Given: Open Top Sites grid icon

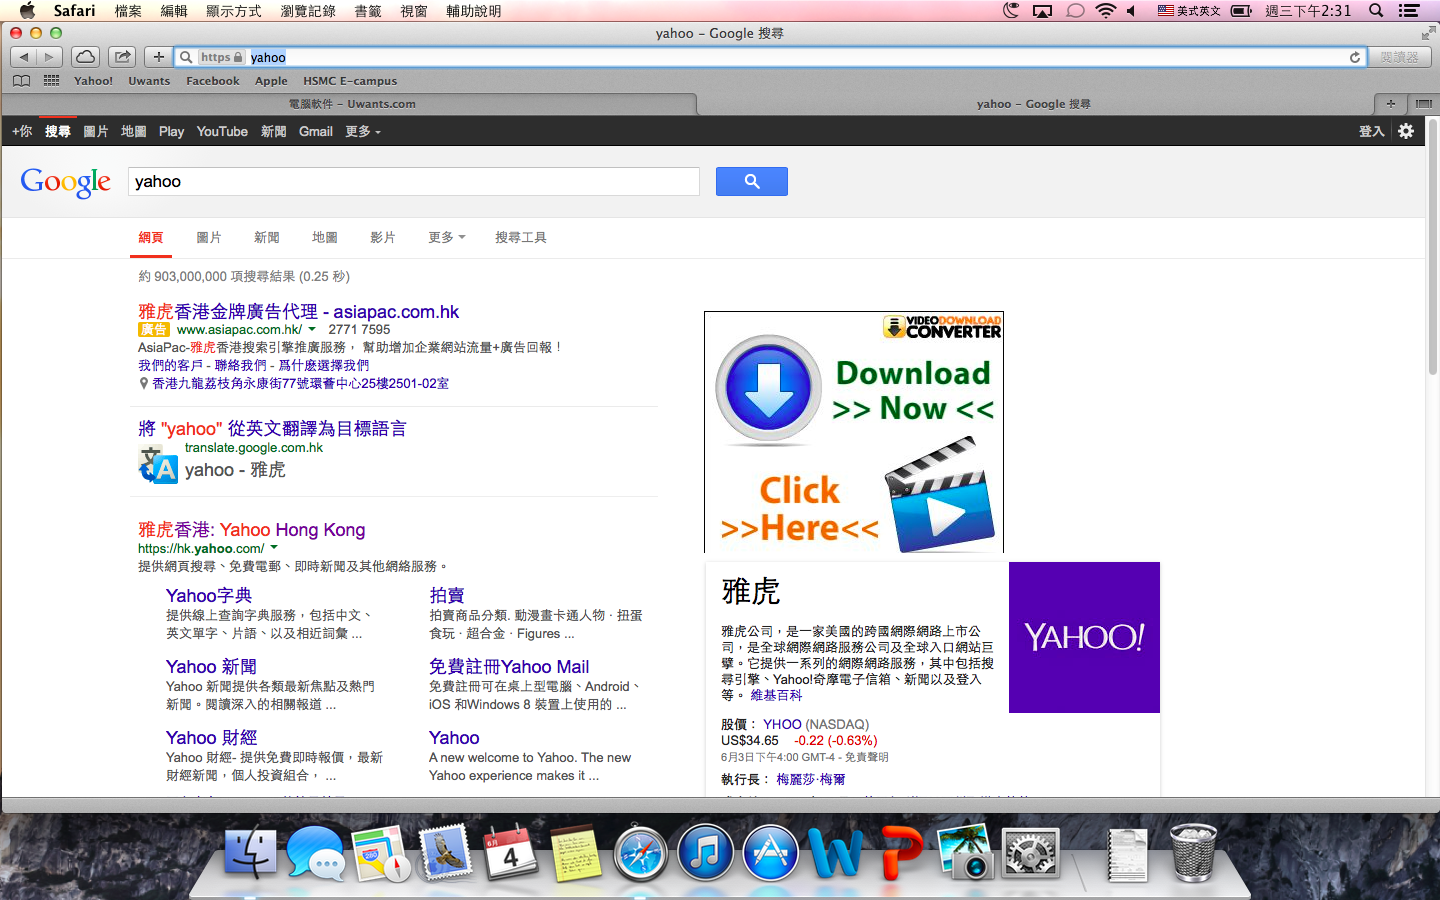Looking at the screenshot, I should pyautogui.click(x=51, y=81).
